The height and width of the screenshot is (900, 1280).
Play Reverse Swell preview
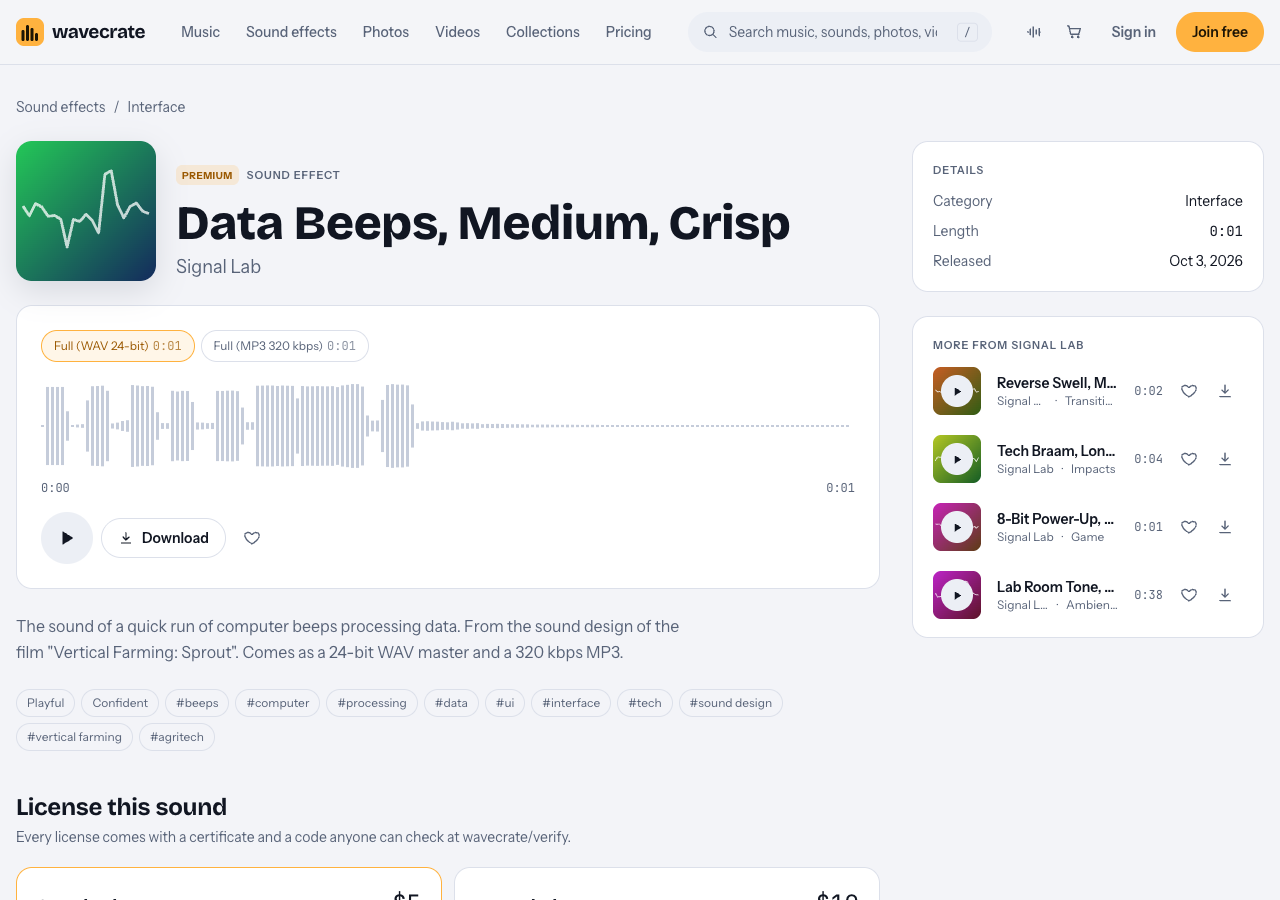coord(957,391)
